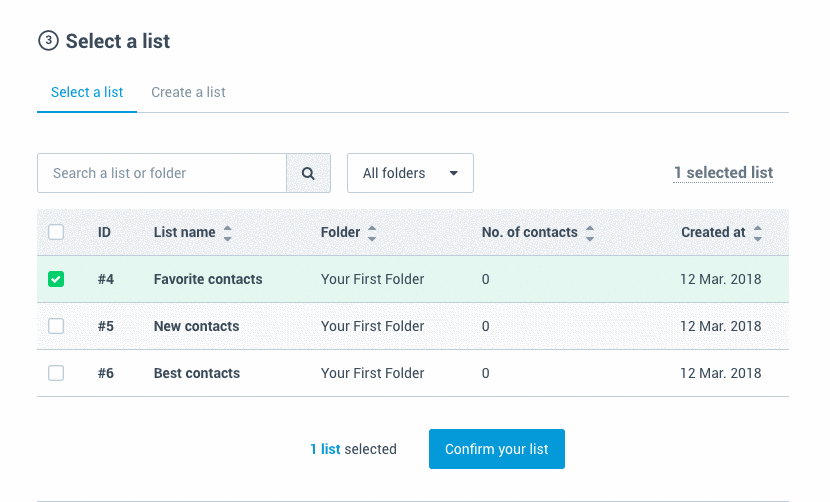
Task: Click the step 3 circle icon
Action: [x=48, y=41]
